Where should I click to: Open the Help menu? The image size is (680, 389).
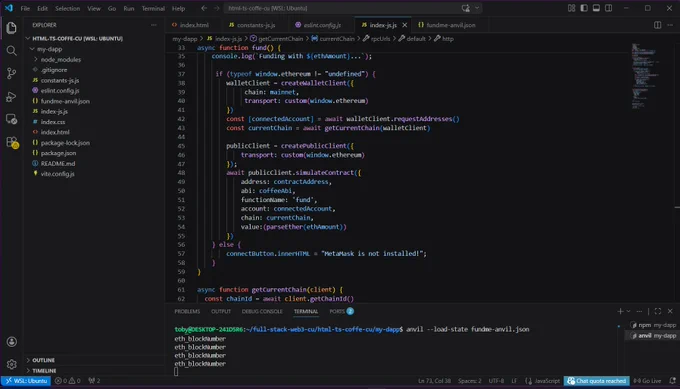(x=178, y=8)
